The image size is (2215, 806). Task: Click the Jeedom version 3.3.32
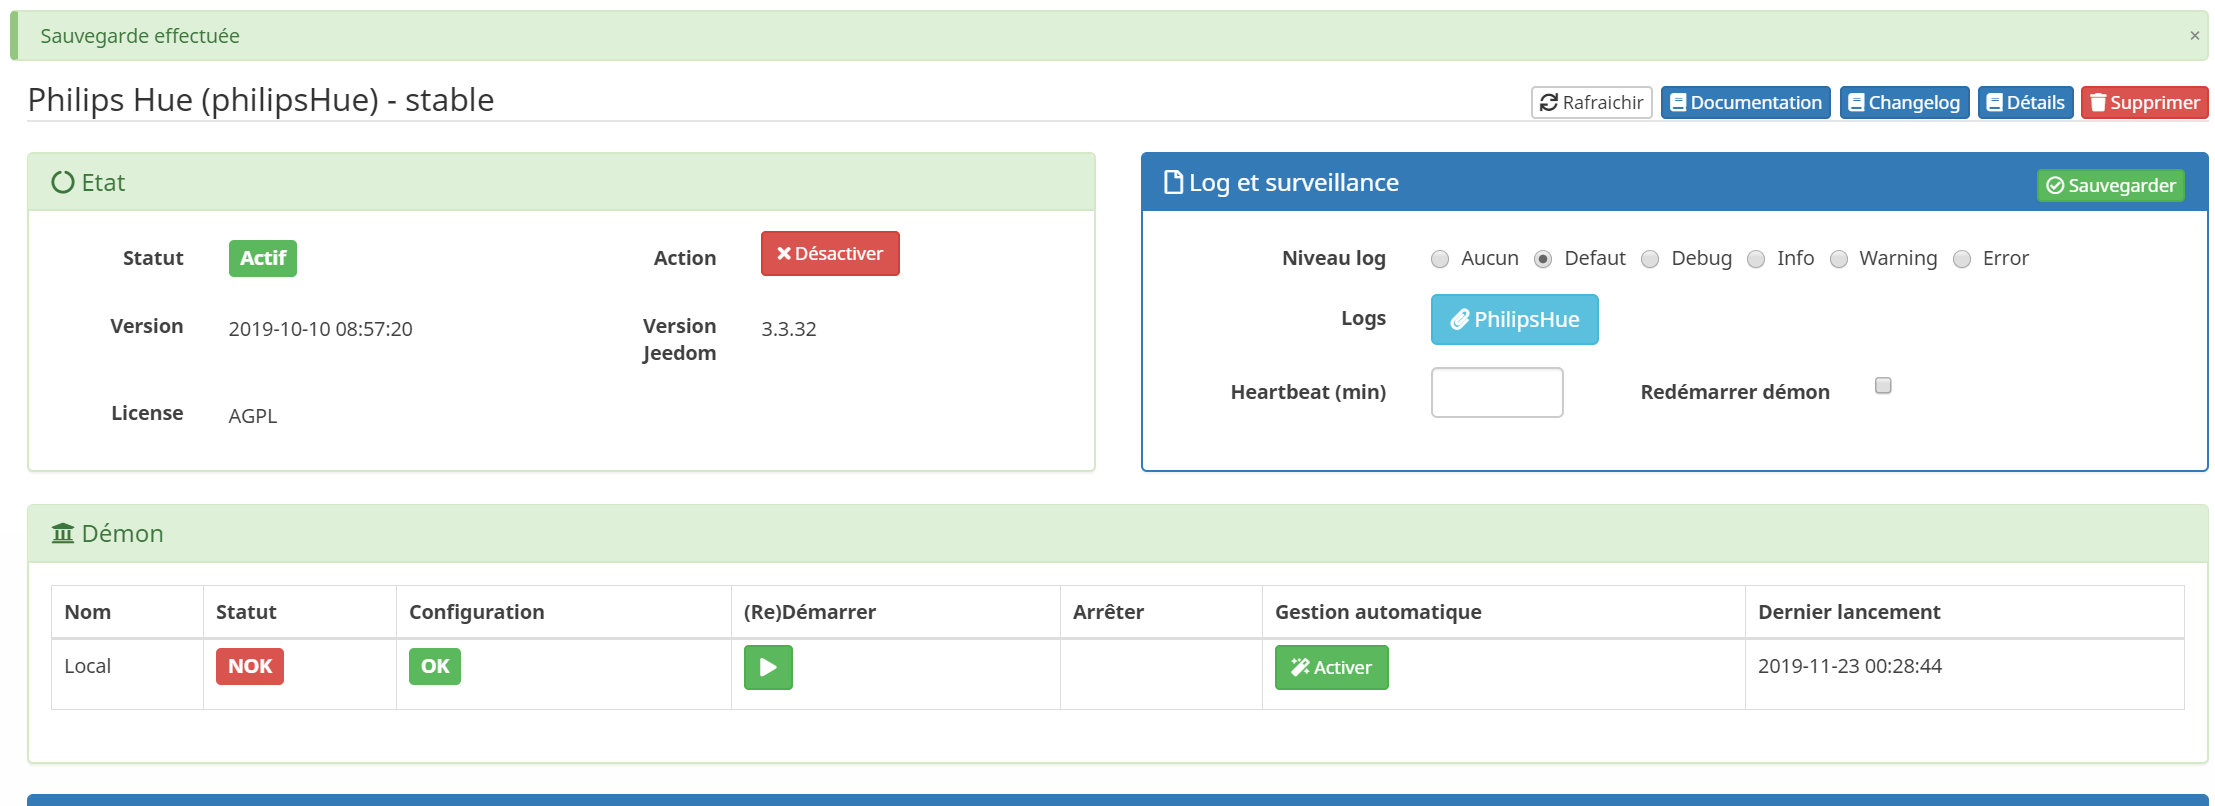click(789, 329)
